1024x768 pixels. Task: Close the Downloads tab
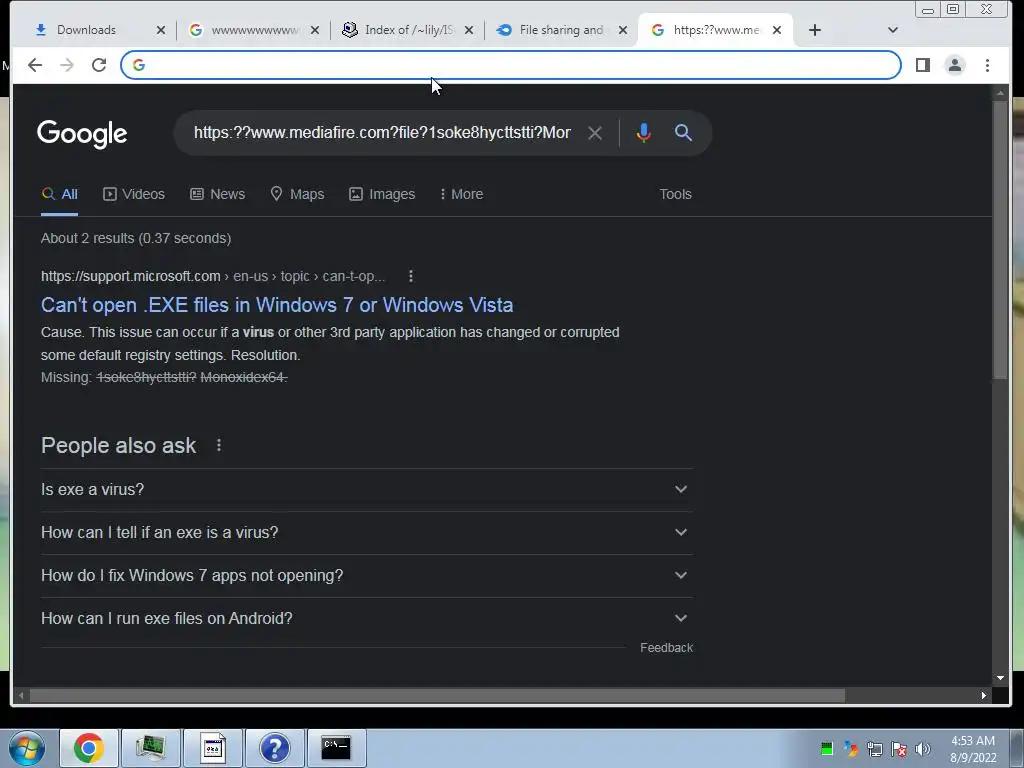[161, 30]
